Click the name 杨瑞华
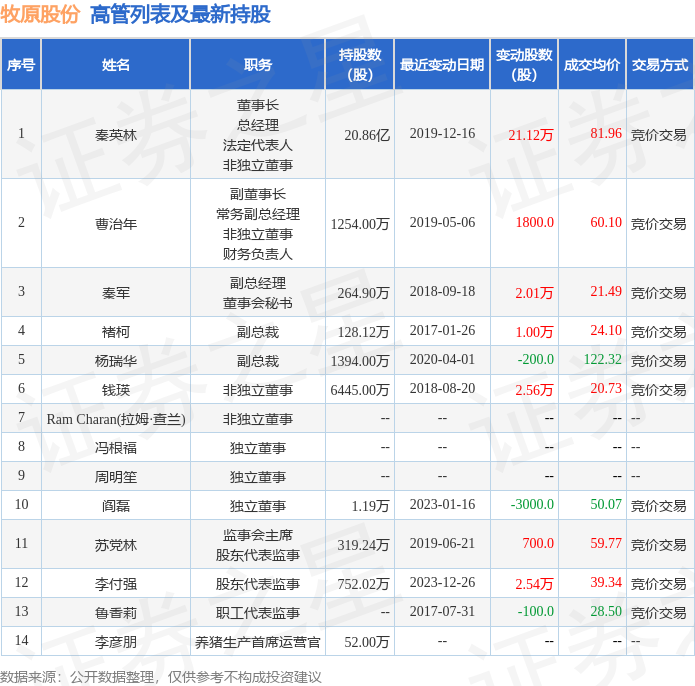The height and width of the screenshot is (686, 695). coord(116,361)
